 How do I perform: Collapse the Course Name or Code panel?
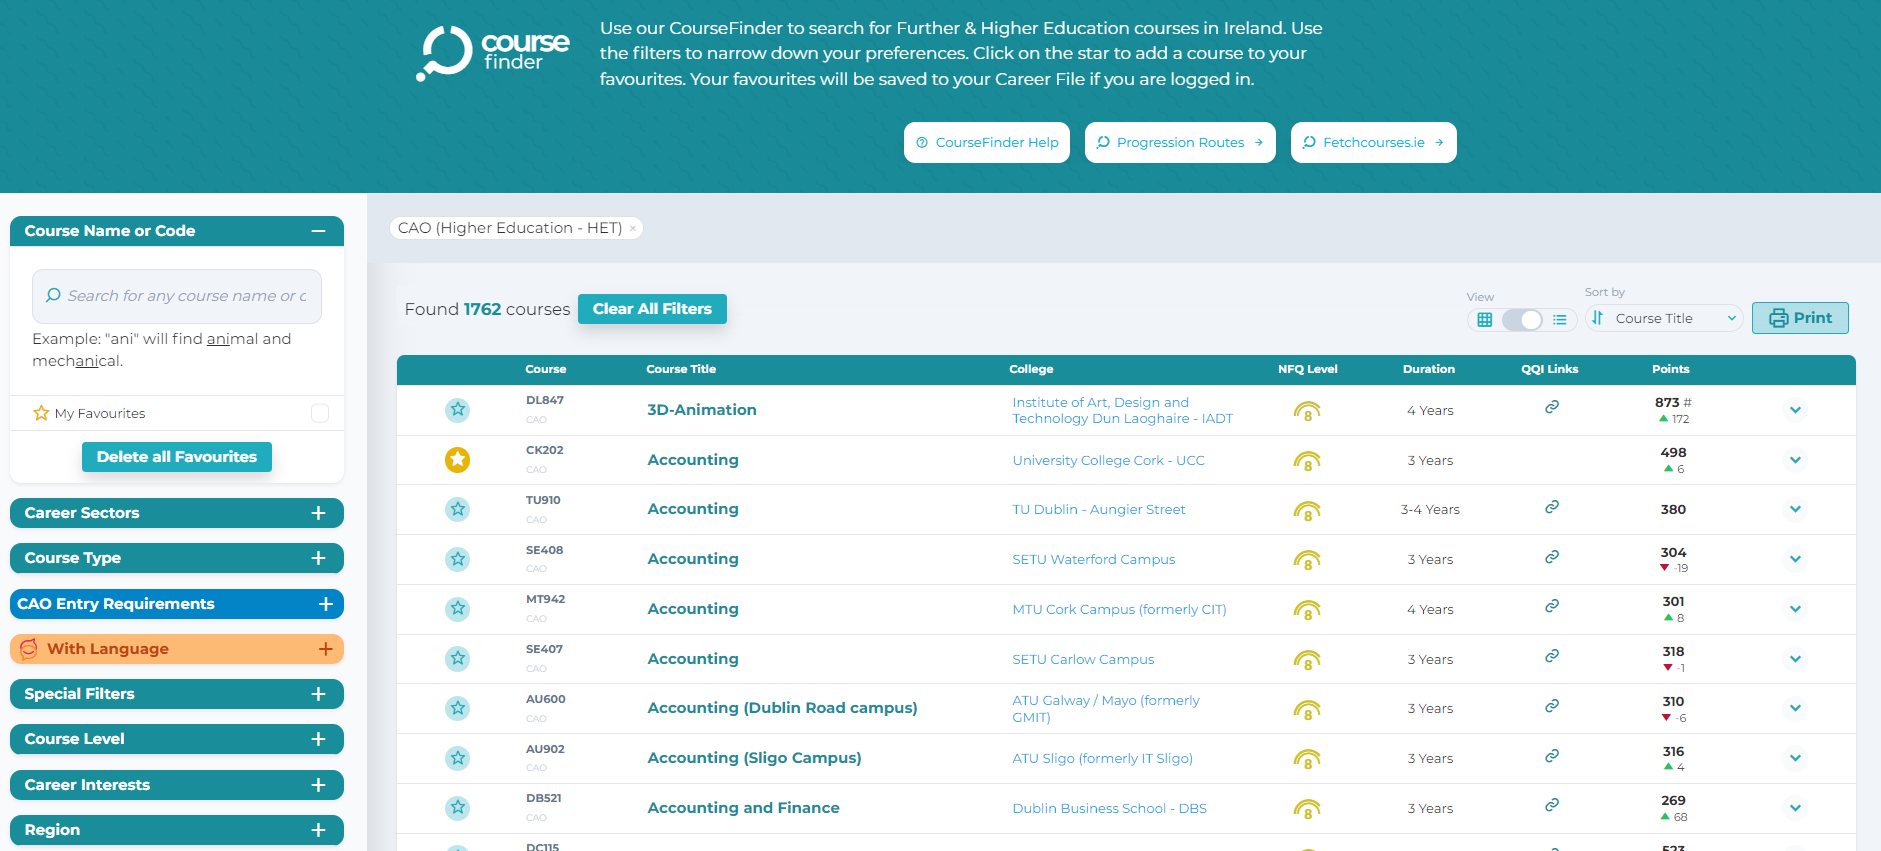pos(318,231)
